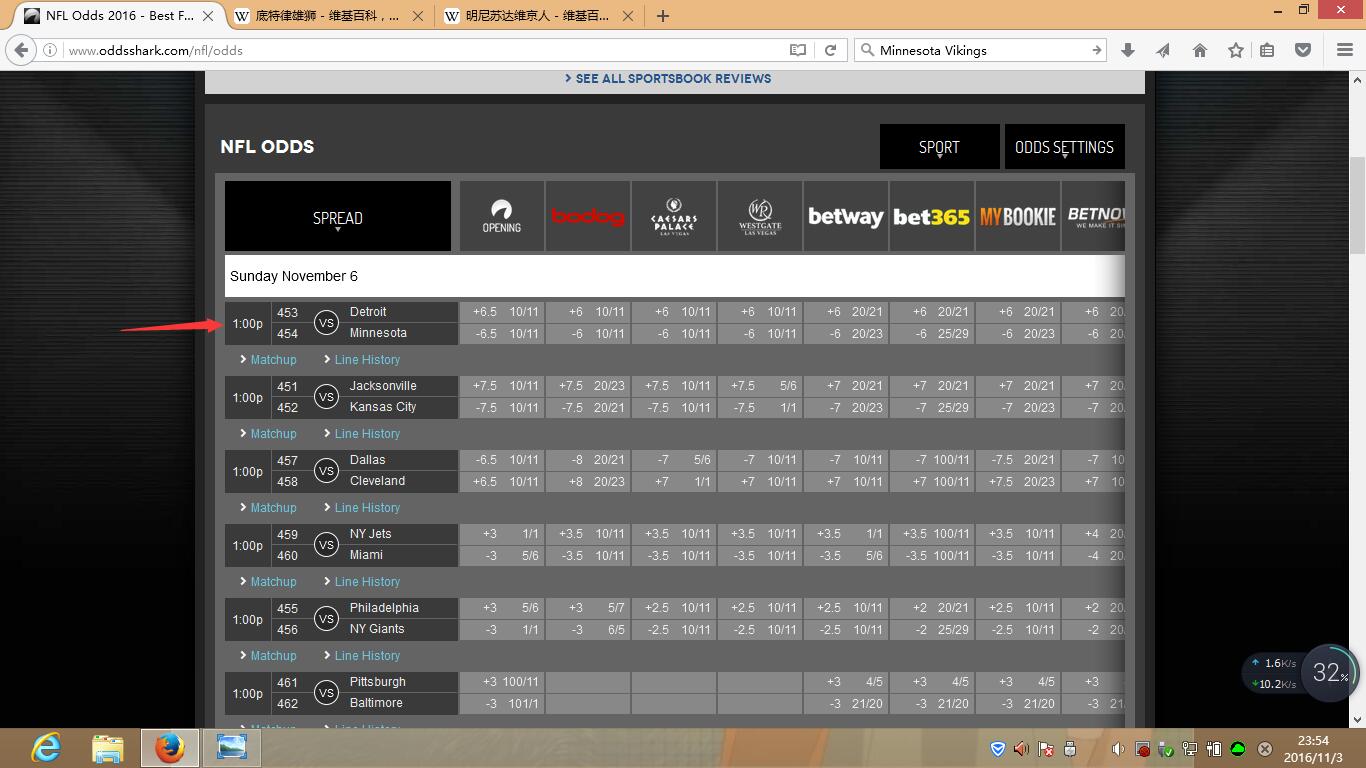Click the VS icon for Pittsburgh vs Baltimore

pyautogui.click(x=326, y=693)
